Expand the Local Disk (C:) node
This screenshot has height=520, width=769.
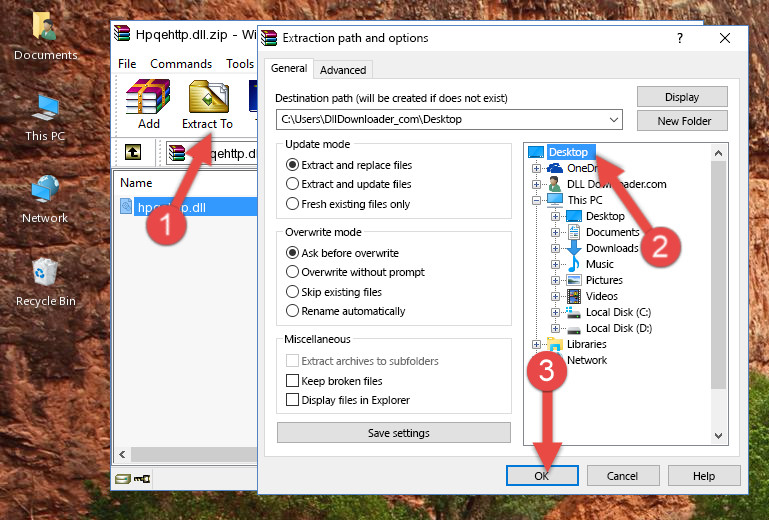point(555,312)
